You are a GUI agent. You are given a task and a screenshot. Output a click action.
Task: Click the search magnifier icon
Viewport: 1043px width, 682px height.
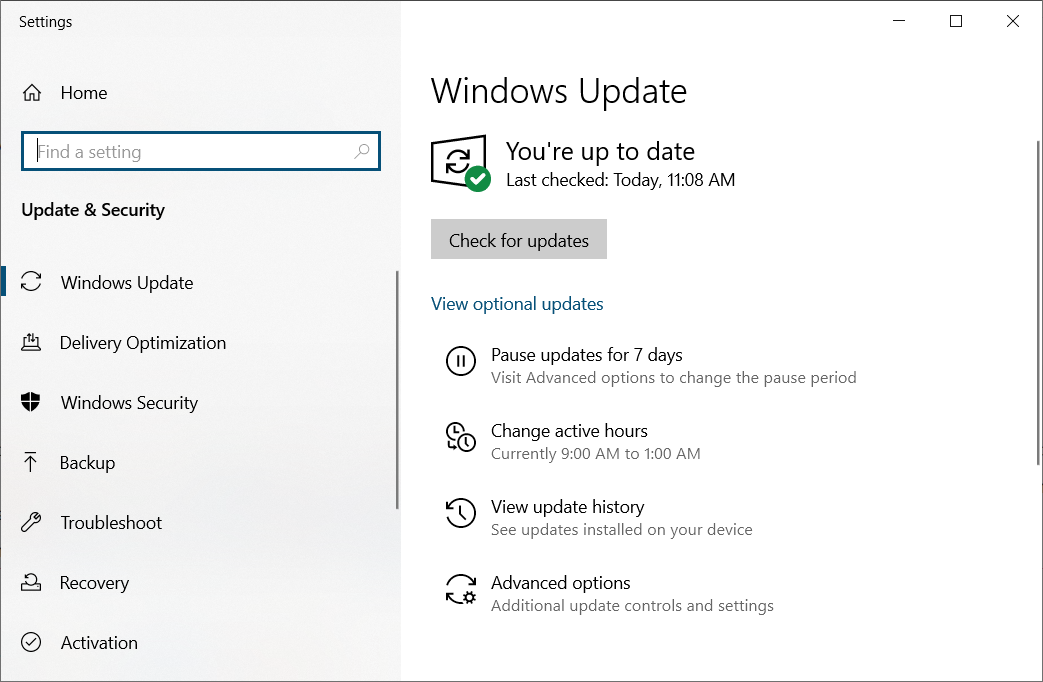[362, 152]
